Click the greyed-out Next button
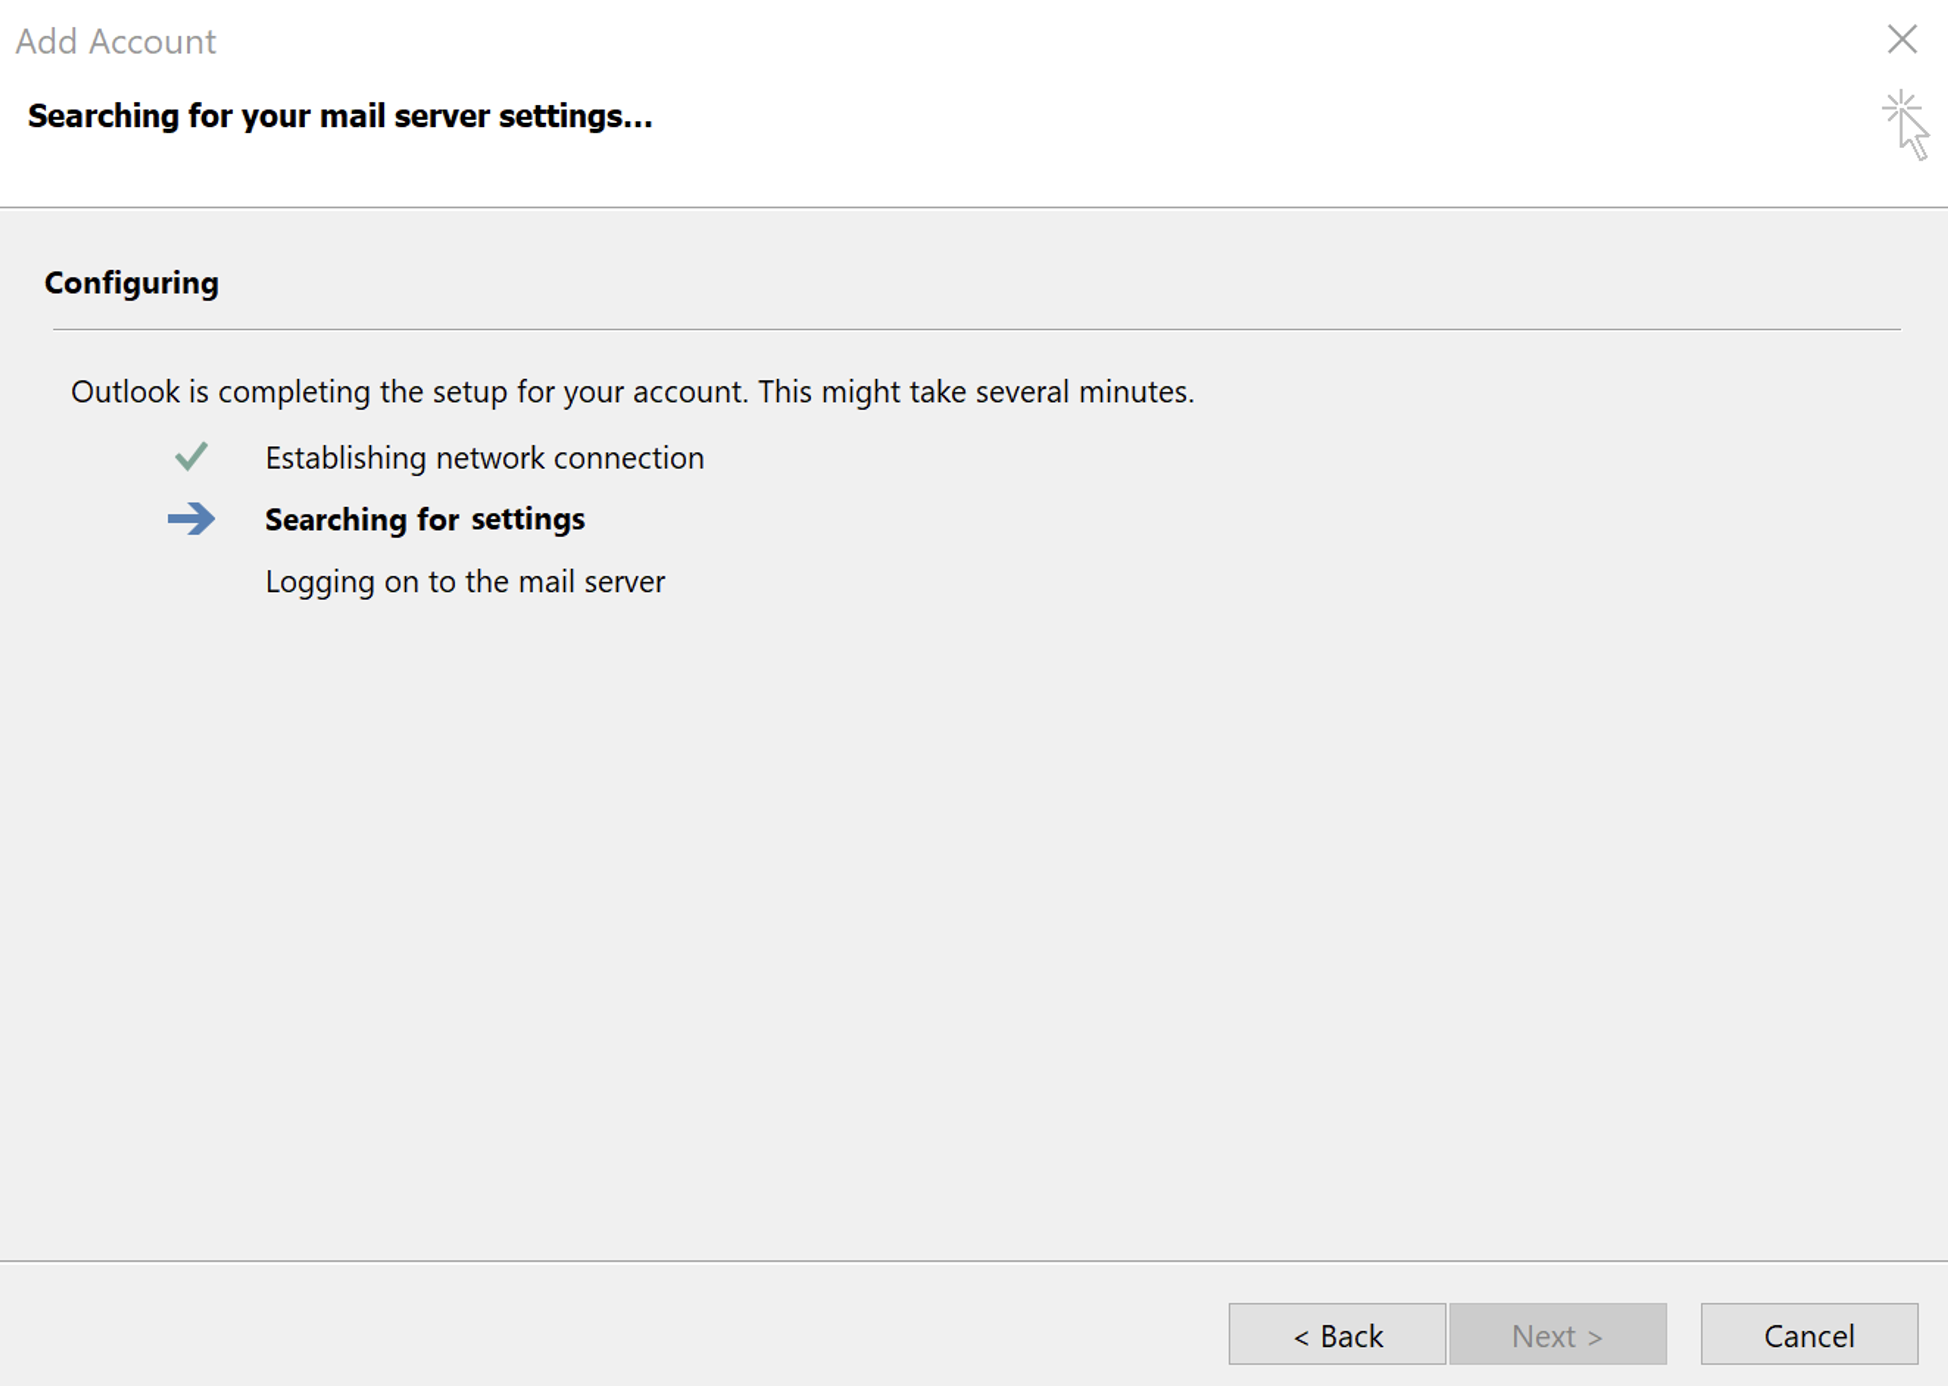The width and height of the screenshot is (1948, 1386). (x=1556, y=1334)
